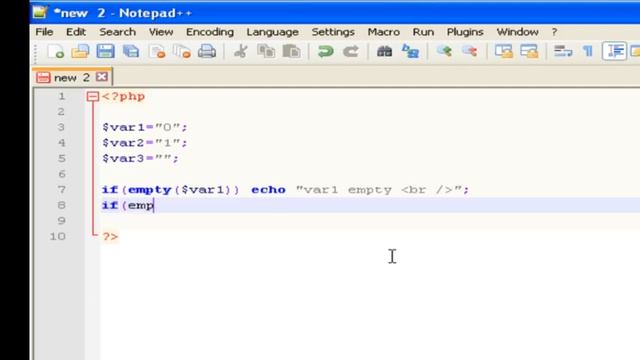
Task: Click the '$var3="";' code line
Action: 140,158
